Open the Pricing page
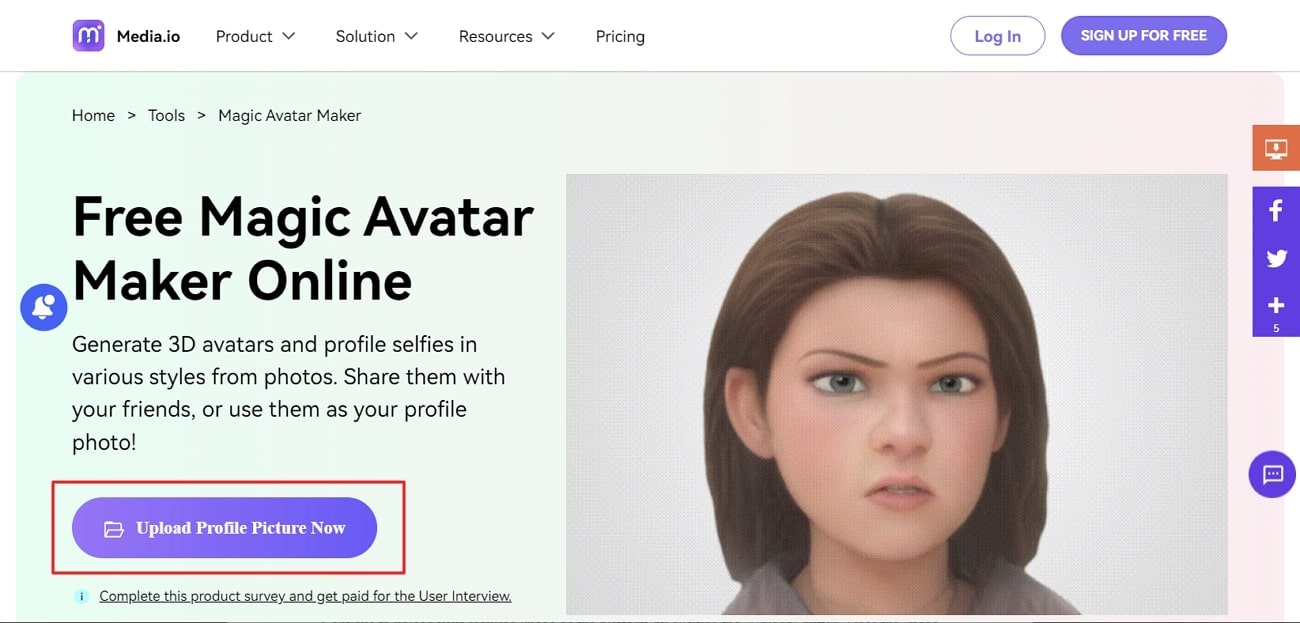The image size is (1300, 623). (620, 36)
